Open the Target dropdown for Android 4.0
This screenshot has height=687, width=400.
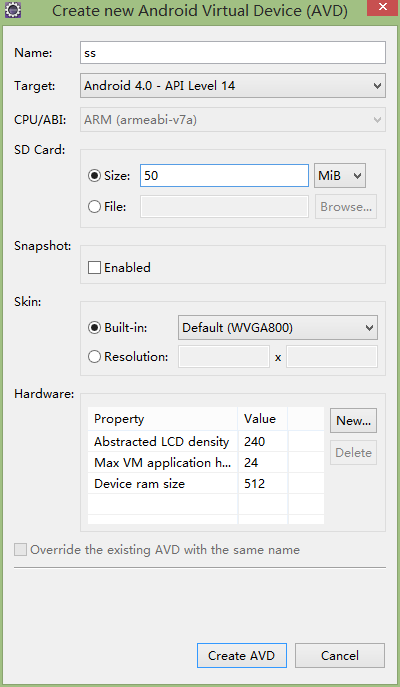[233, 85]
